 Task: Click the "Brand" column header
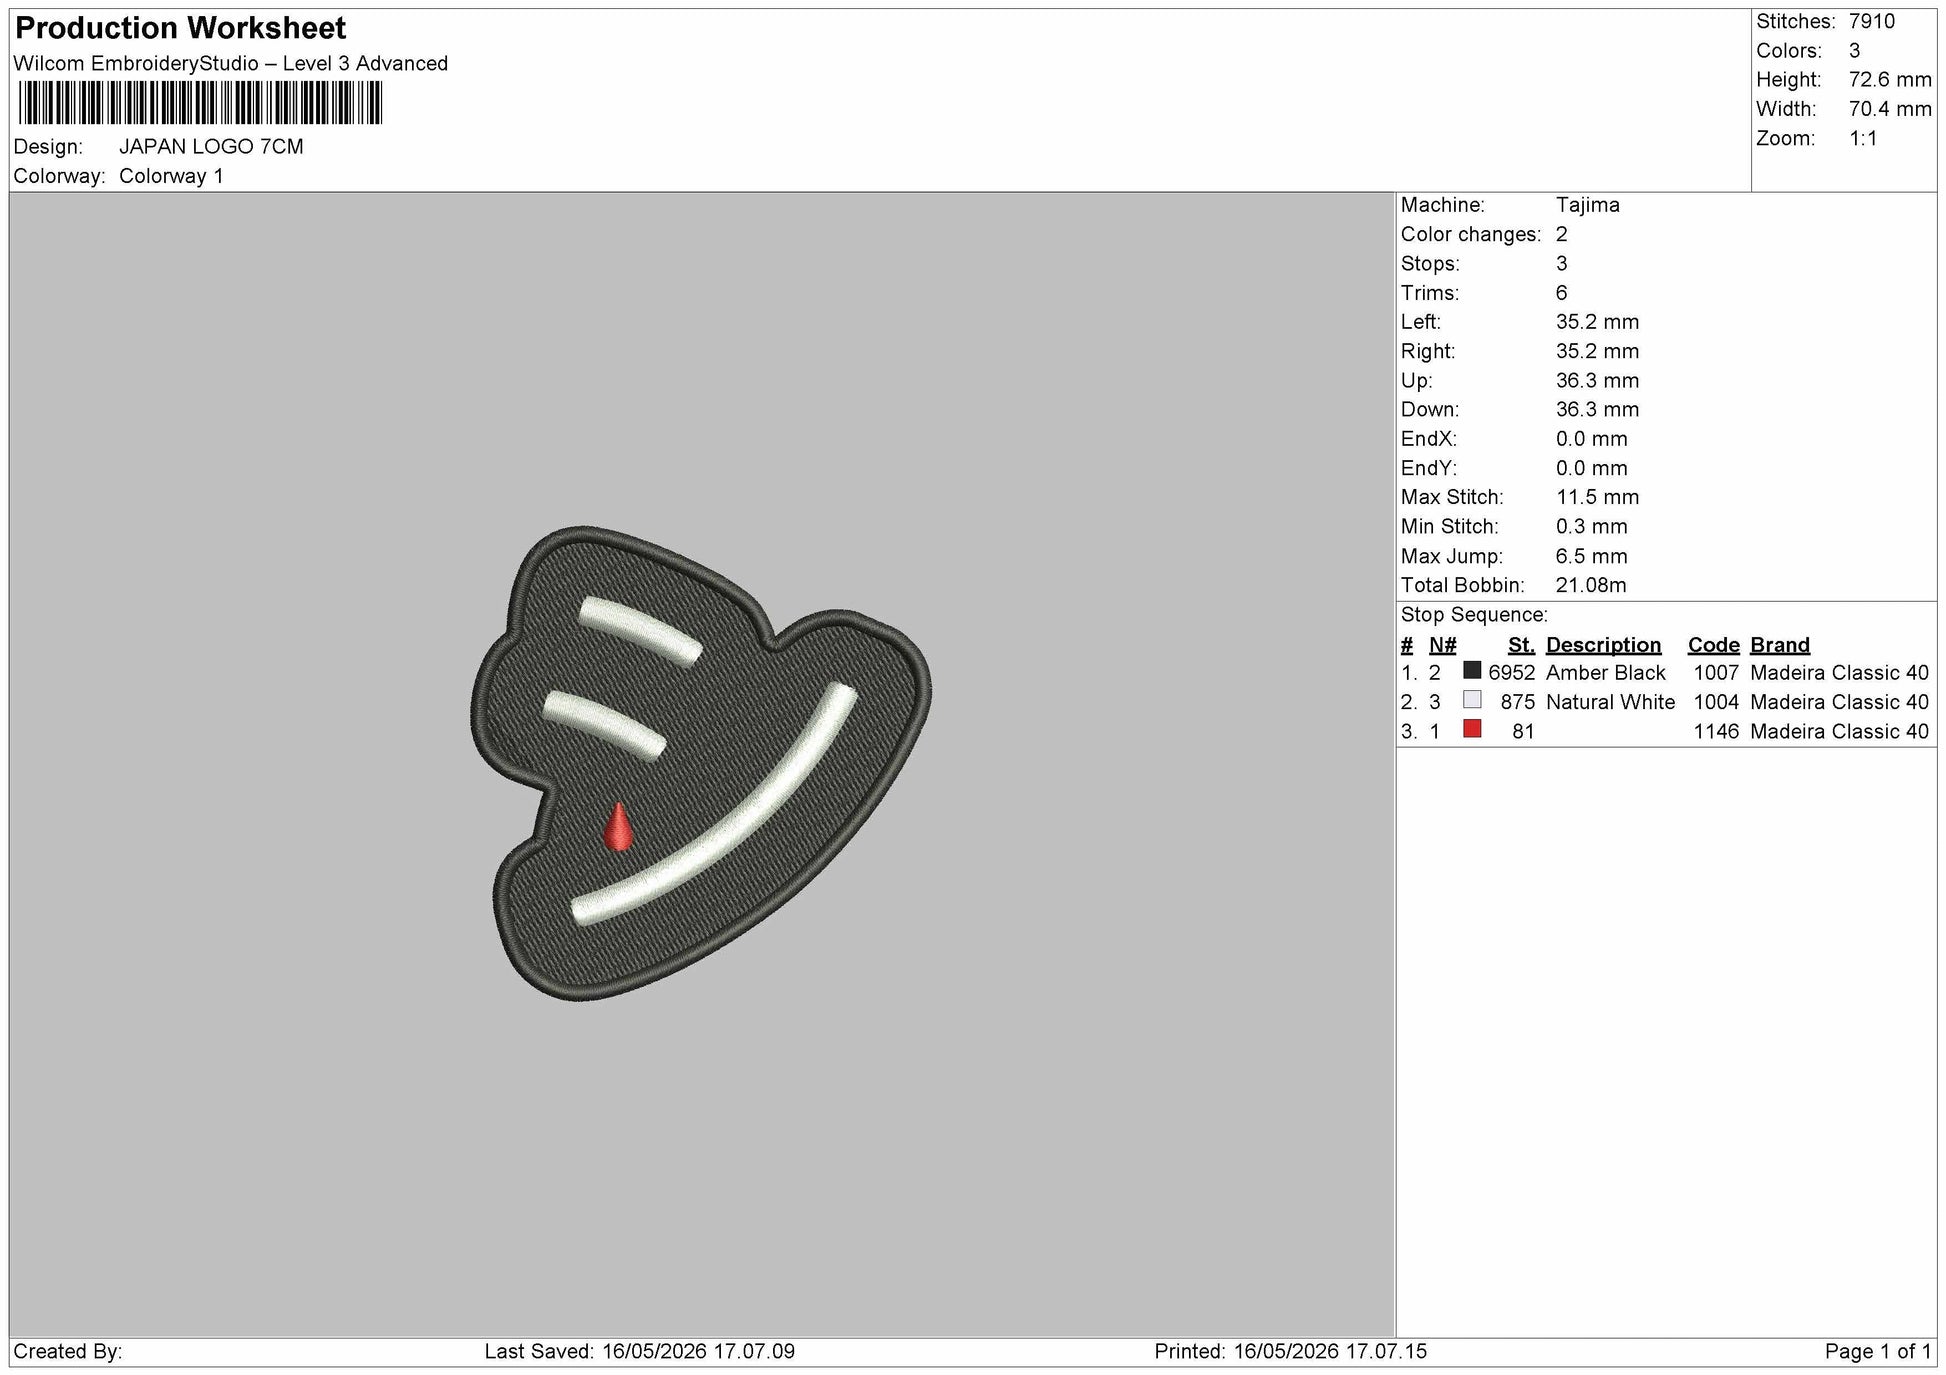[x=1779, y=645]
